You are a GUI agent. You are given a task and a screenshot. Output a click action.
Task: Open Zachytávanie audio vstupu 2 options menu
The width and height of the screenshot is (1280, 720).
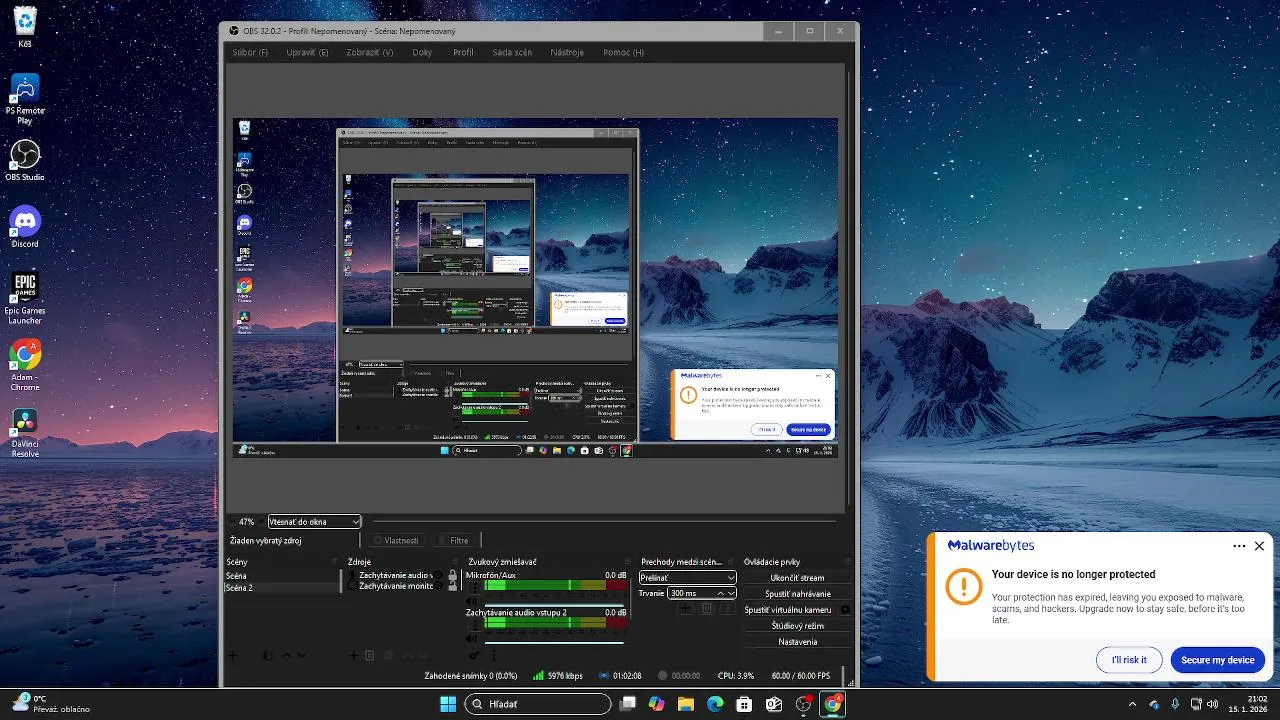[x=476, y=623]
